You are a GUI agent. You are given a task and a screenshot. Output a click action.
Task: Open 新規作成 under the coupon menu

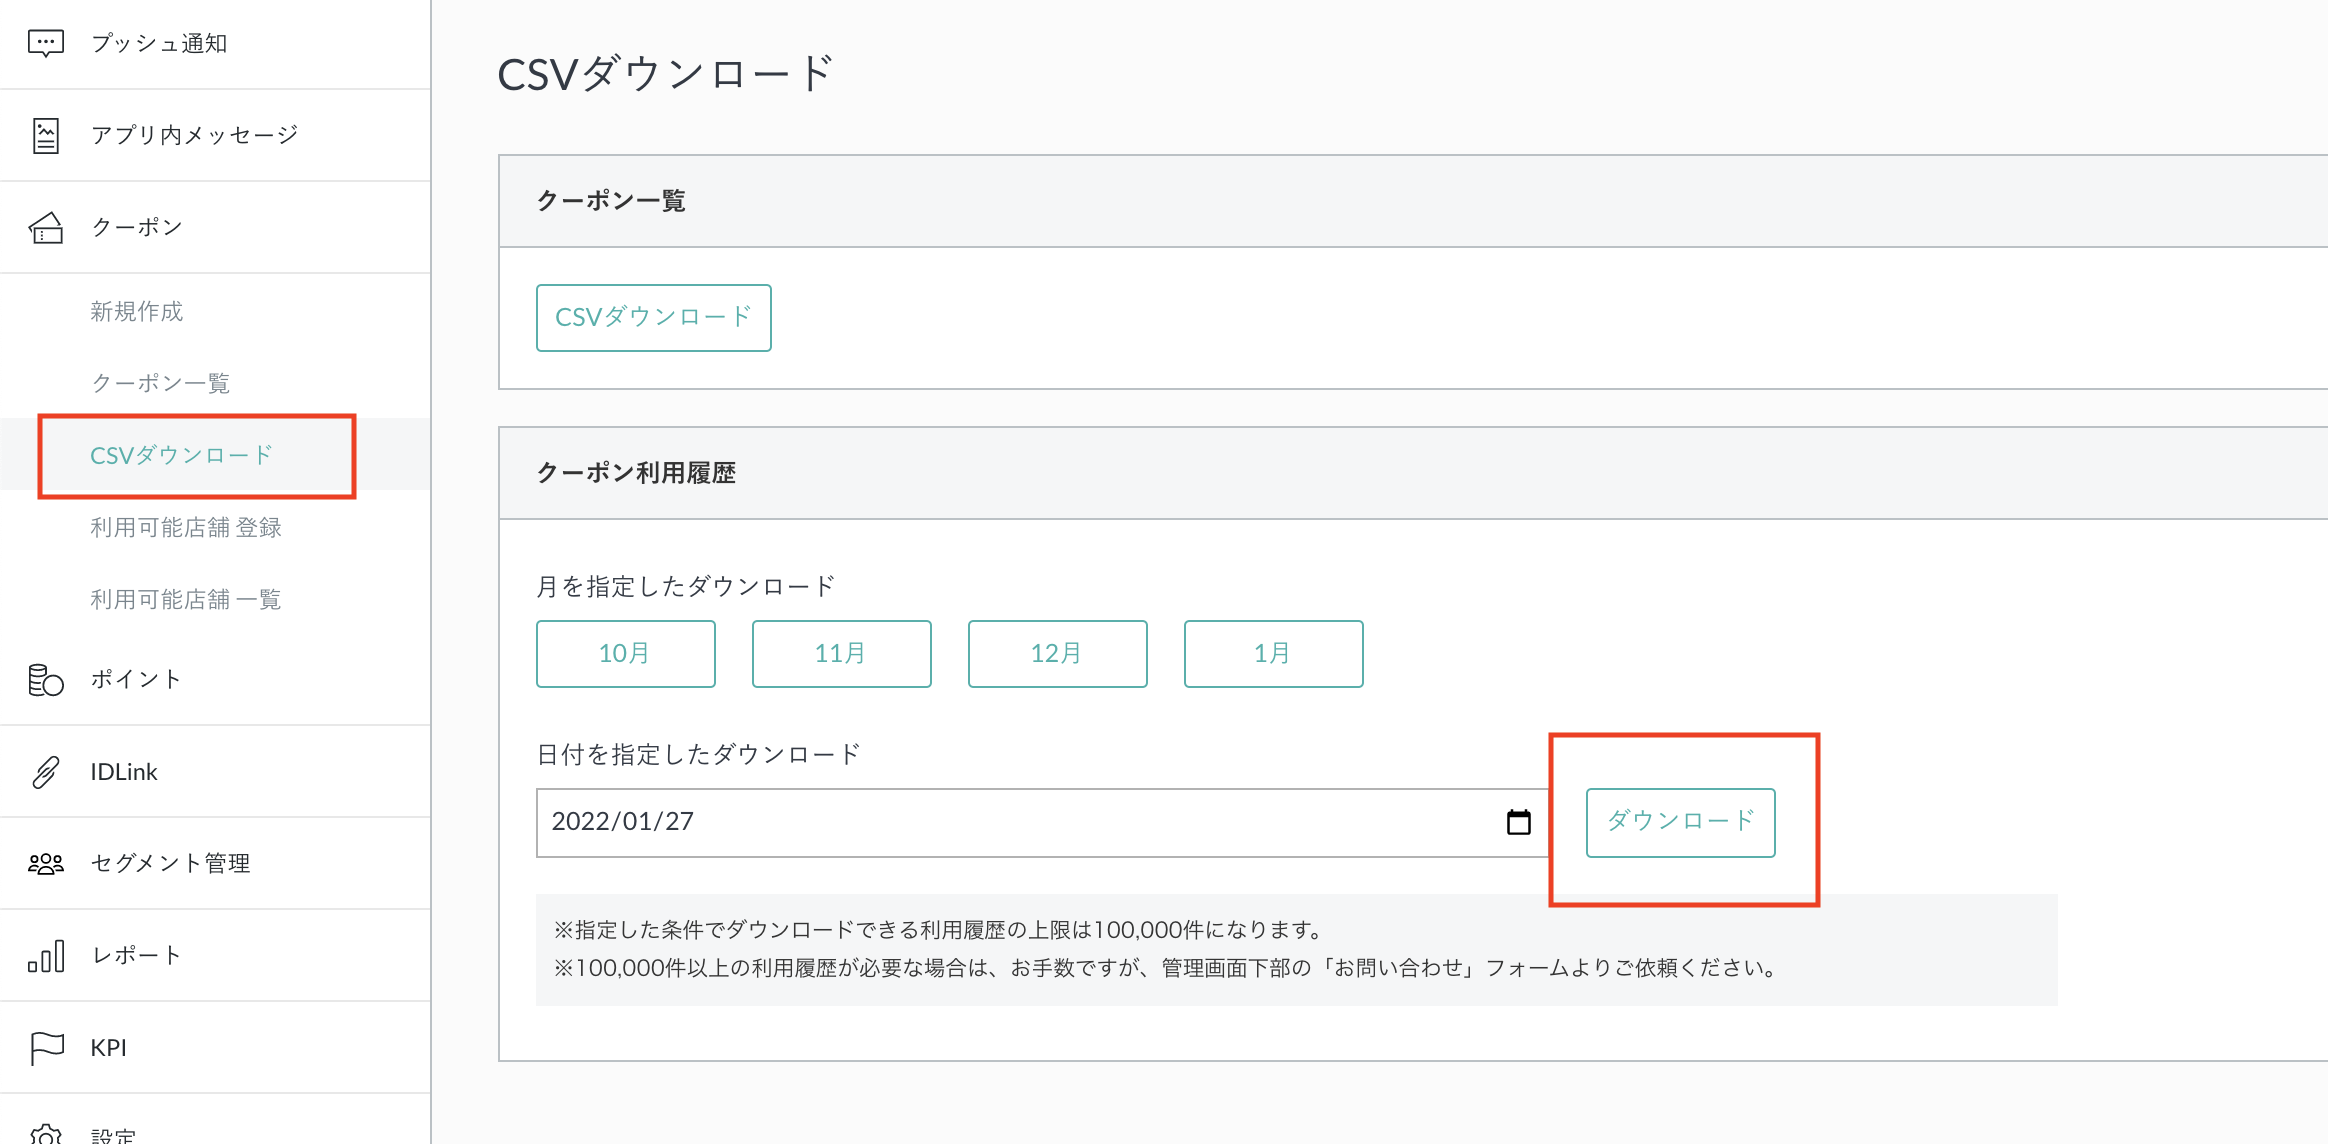(137, 312)
